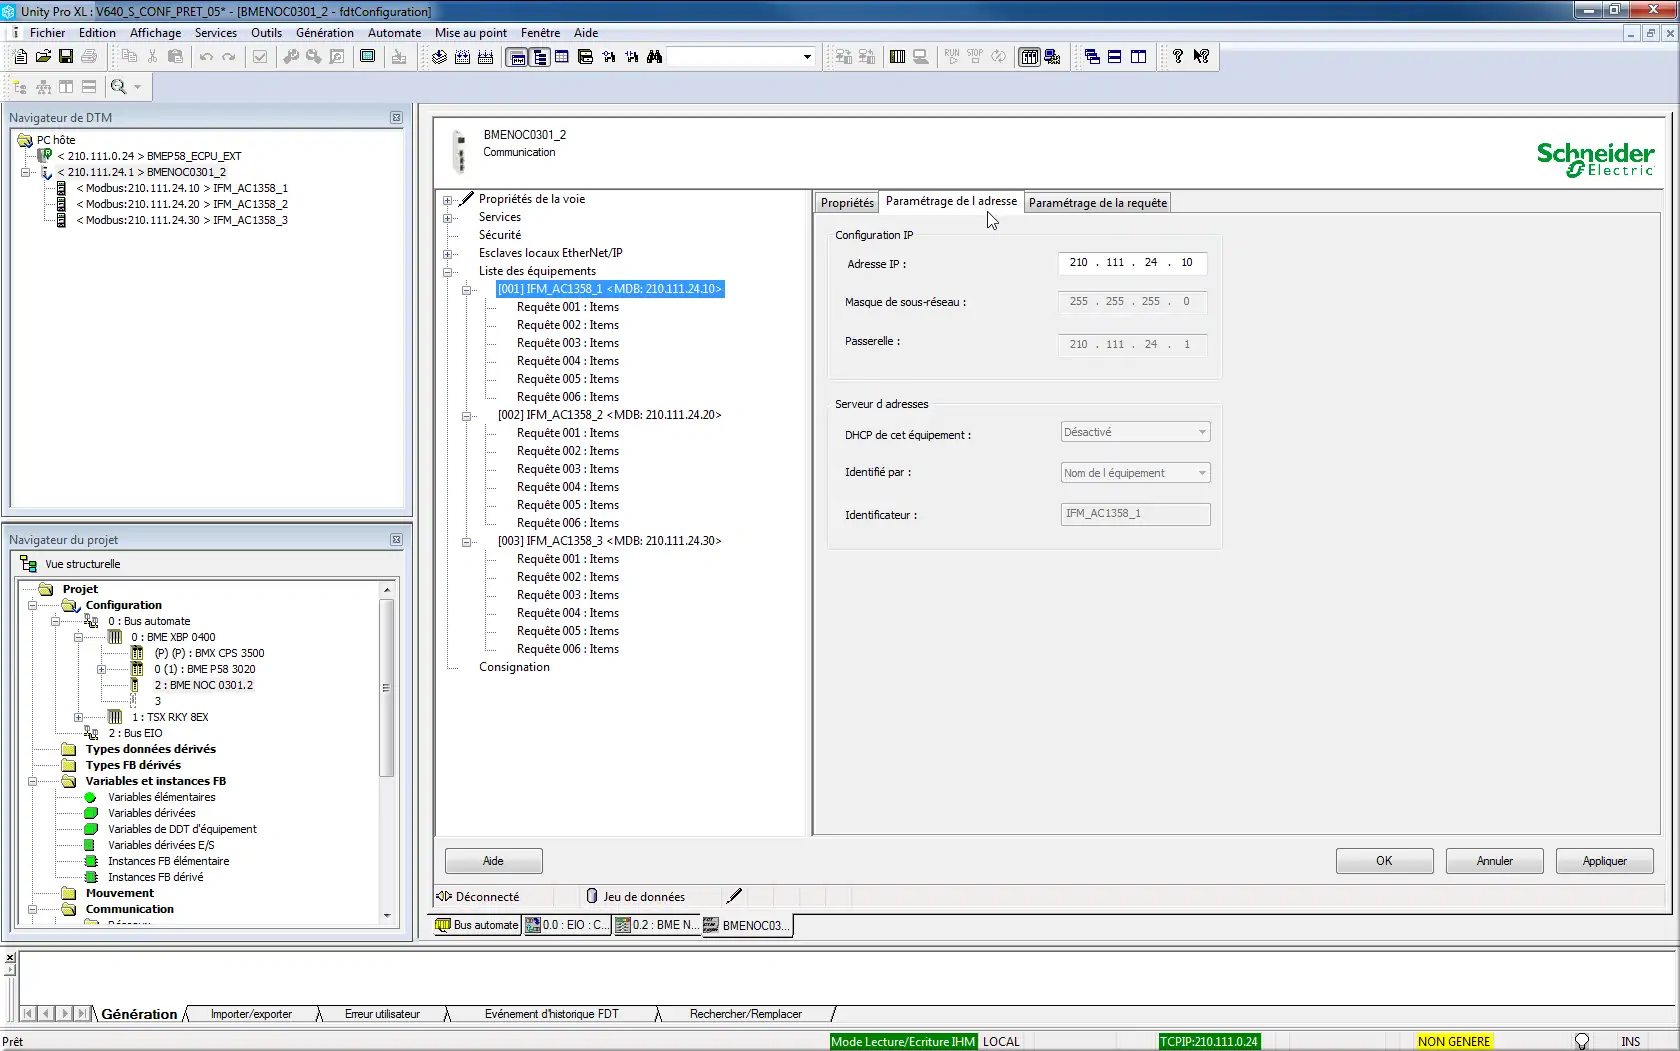Select the Consignation tree item
Image resolution: width=1680 pixels, height=1051 pixels.
[514, 667]
